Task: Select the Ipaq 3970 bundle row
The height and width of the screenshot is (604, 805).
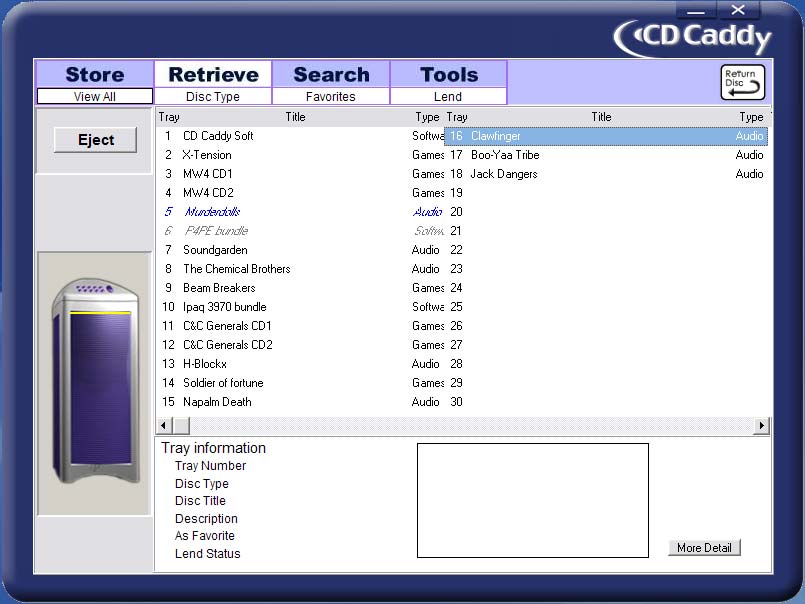Action: coord(300,307)
